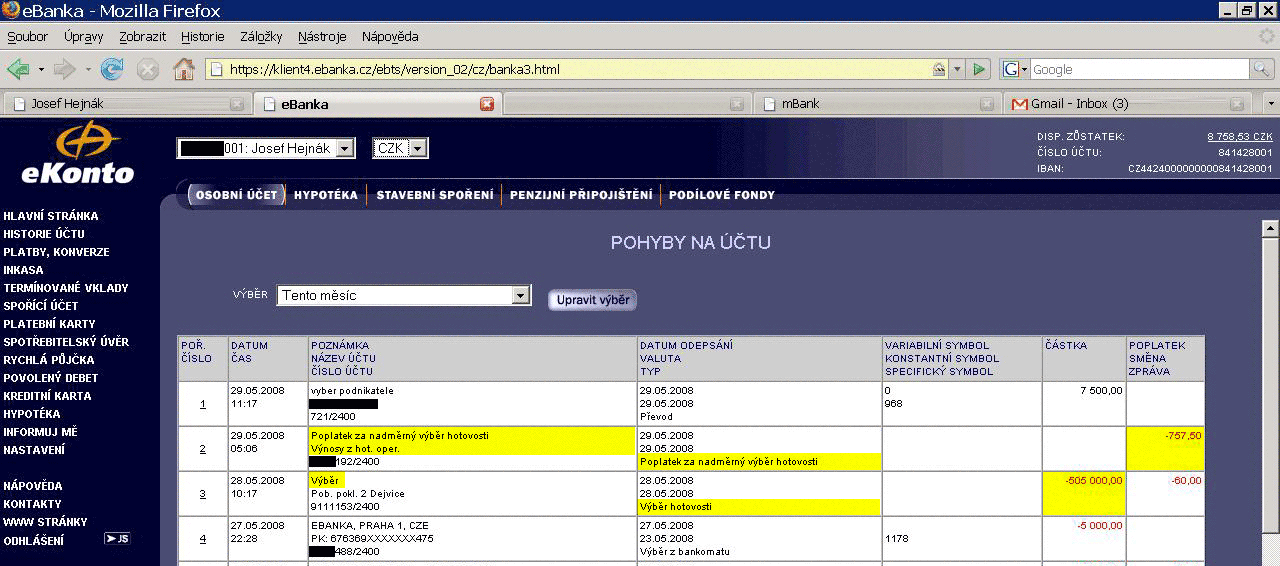Open the CZK currency dropdown
This screenshot has width=1280, height=566.
click(418, 148)
